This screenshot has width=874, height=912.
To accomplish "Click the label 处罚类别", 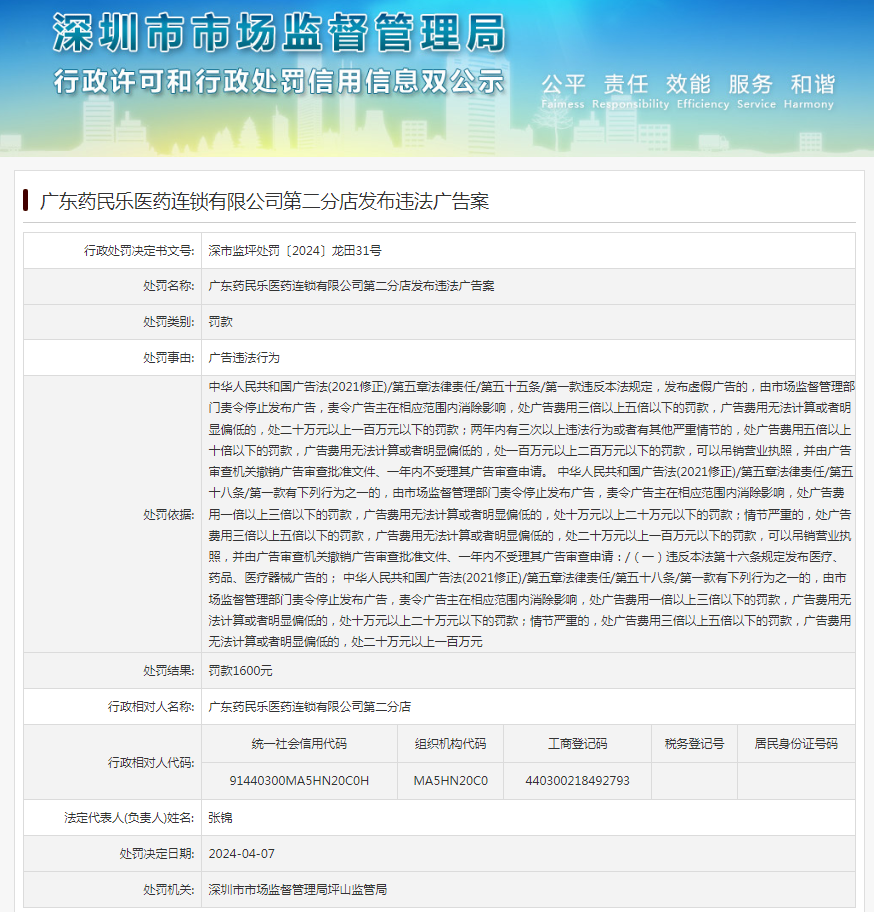I will [x=169, y=322].
